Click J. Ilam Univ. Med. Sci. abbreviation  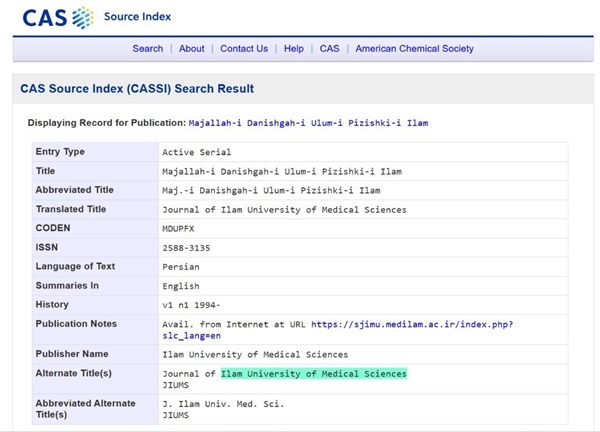tap(223, 404)
